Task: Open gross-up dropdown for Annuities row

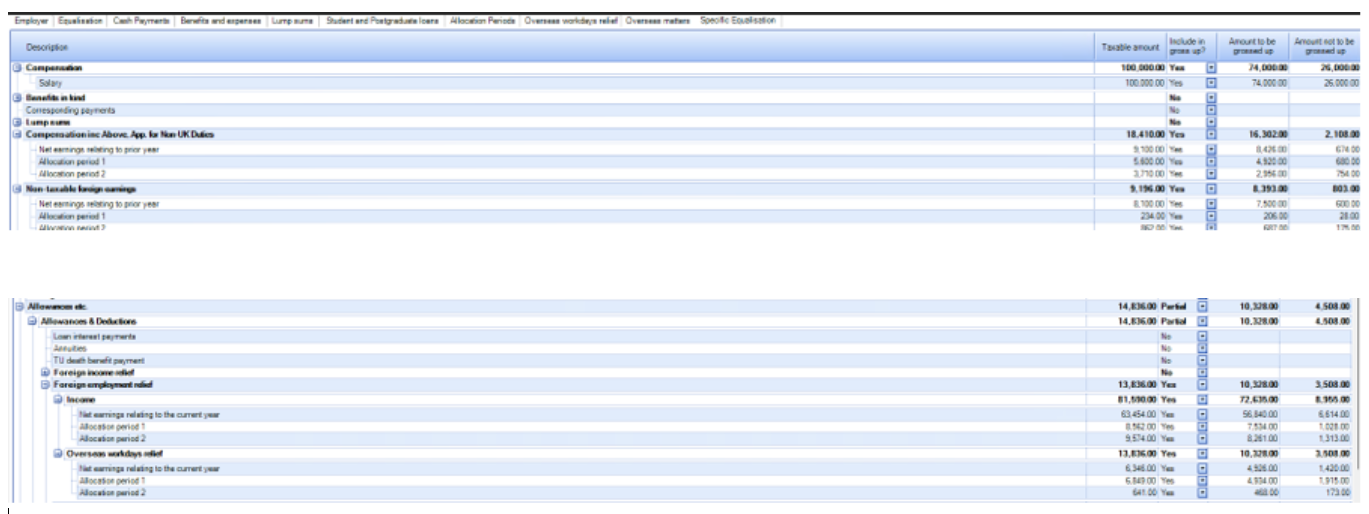Action: pos(1203,348)
